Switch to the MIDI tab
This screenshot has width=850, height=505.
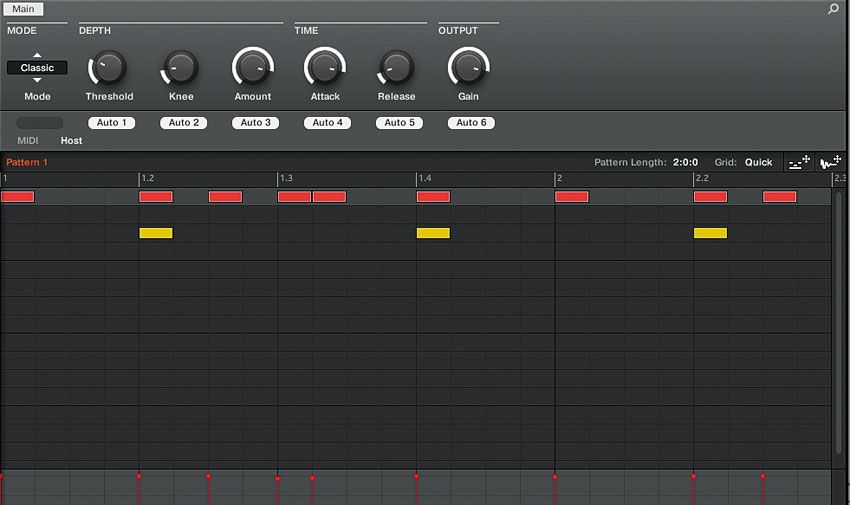coord(28,140)
